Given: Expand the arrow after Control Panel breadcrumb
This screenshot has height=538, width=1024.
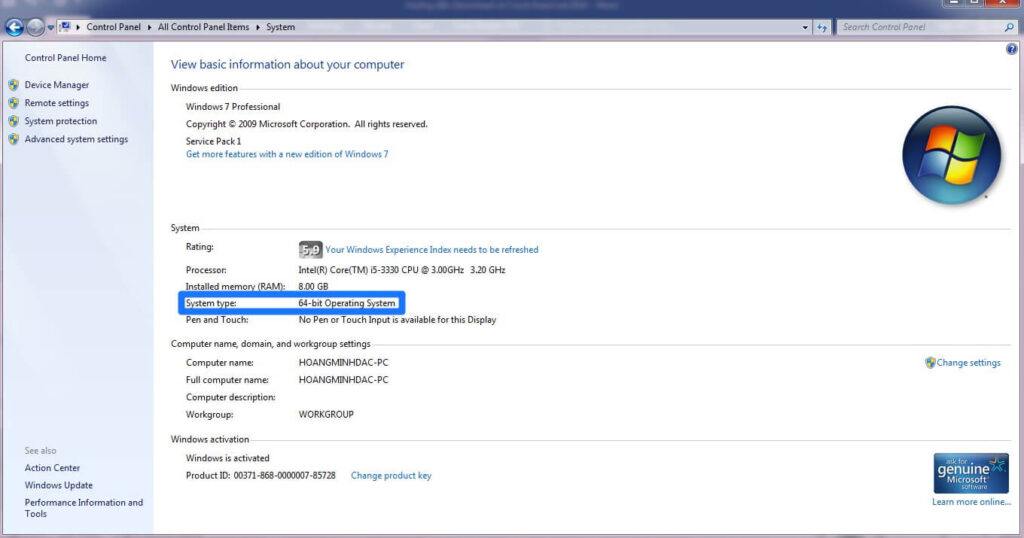Looking at the screenshot, I should point(149,27).
